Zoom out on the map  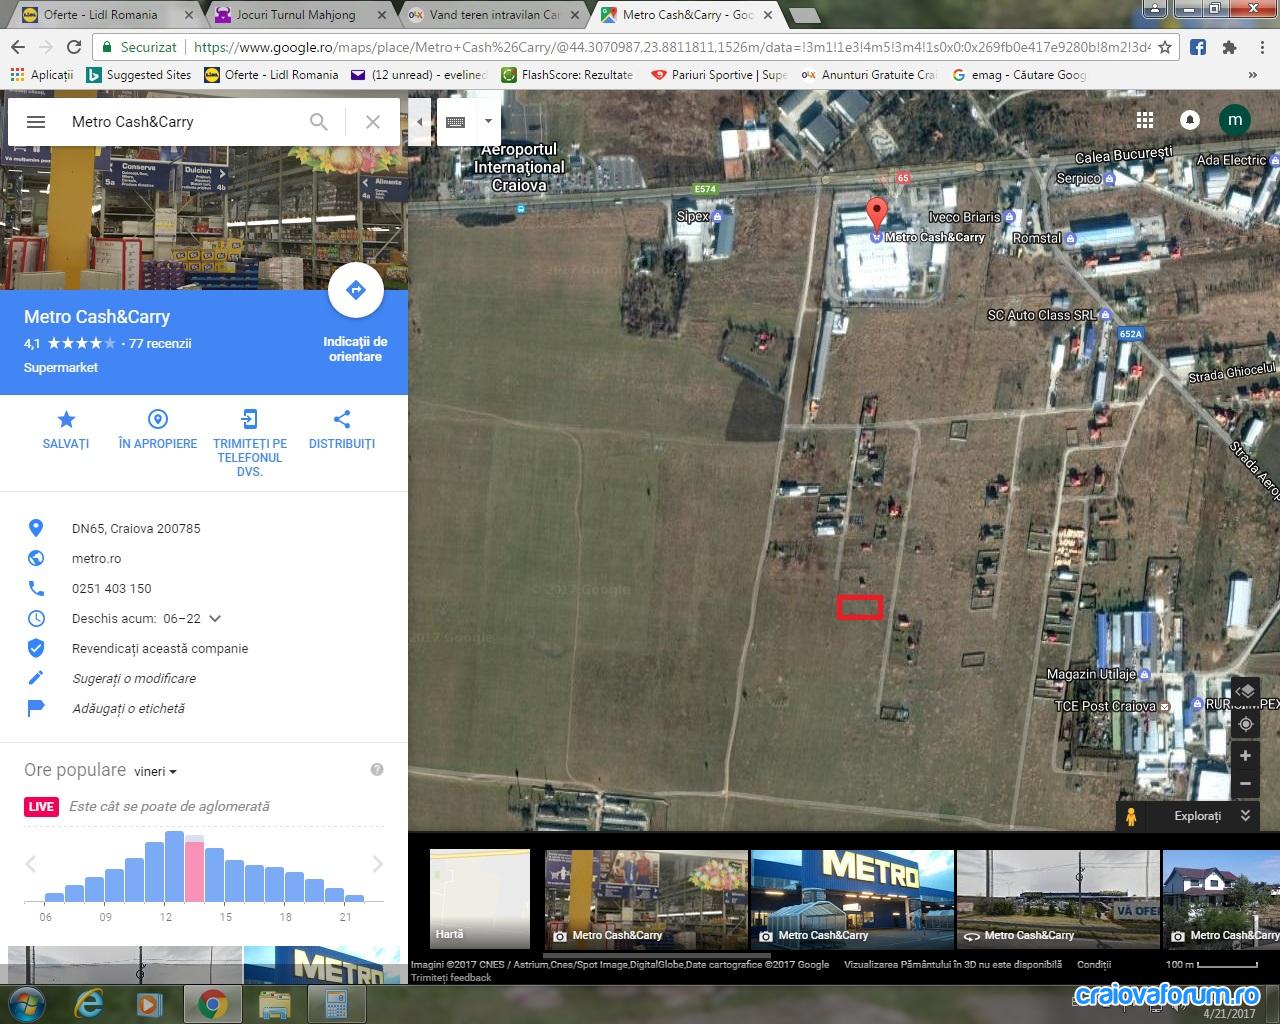tap(1245, 784)
